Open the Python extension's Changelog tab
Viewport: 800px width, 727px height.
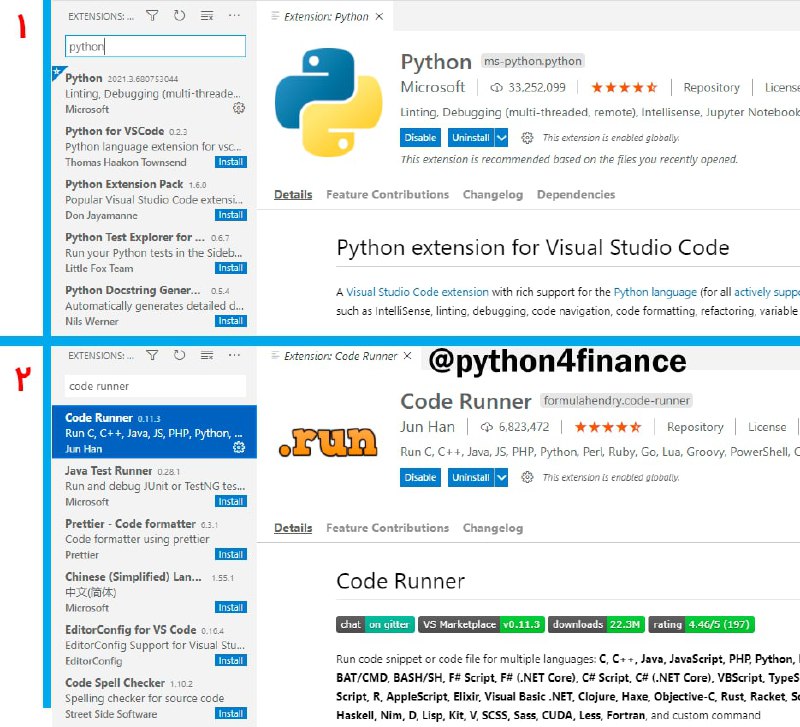pos(493,194)
